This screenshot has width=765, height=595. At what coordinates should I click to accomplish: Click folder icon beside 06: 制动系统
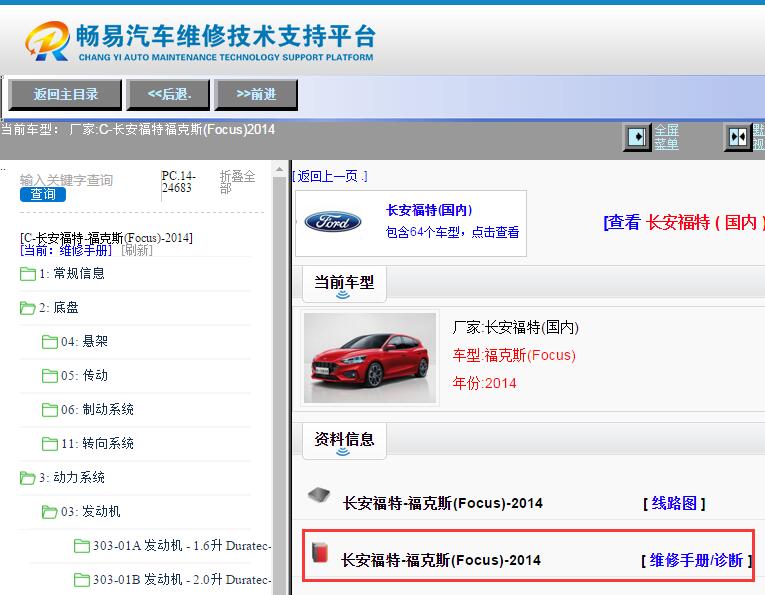pyautogui.click(x=50, y=410)
